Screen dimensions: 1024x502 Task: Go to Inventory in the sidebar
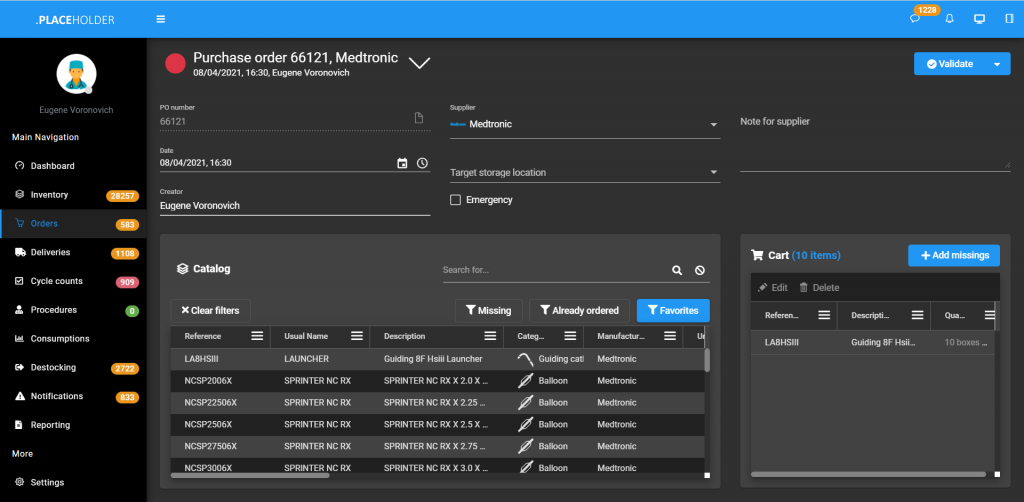point(49,195)
